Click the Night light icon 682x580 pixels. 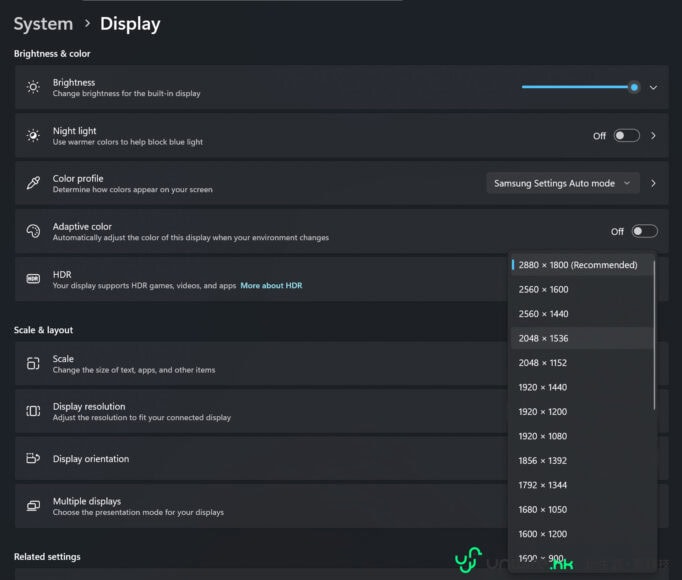pyautogui.click(x=33, y=136)
